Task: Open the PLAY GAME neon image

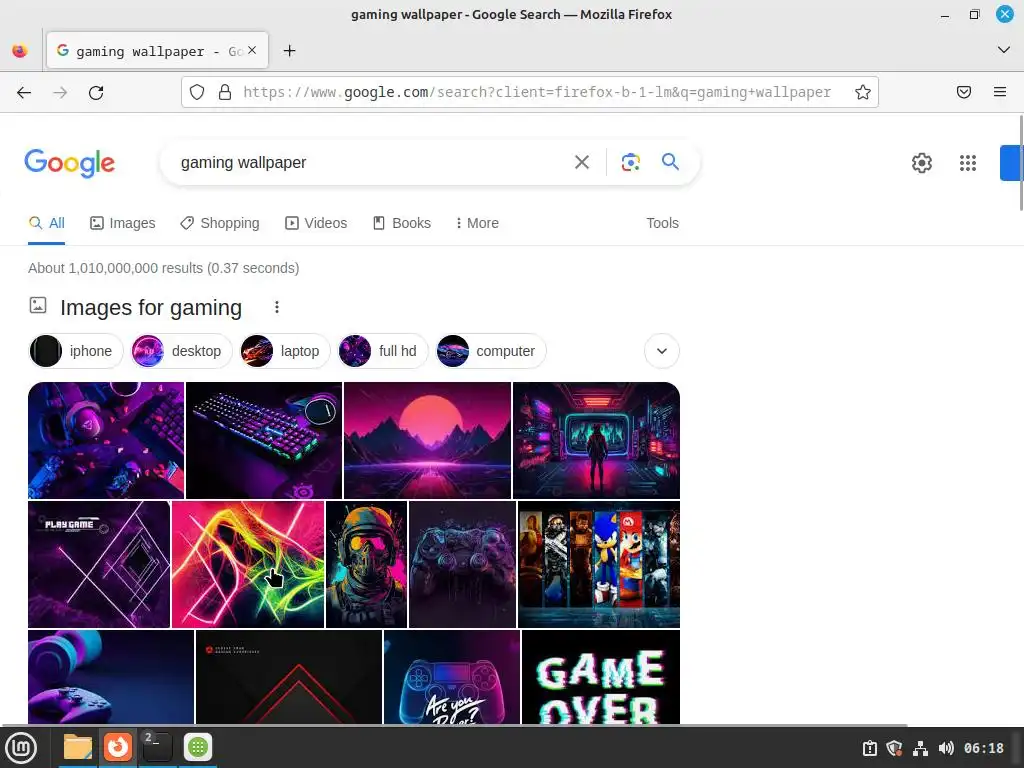Action: click(99, 564)
